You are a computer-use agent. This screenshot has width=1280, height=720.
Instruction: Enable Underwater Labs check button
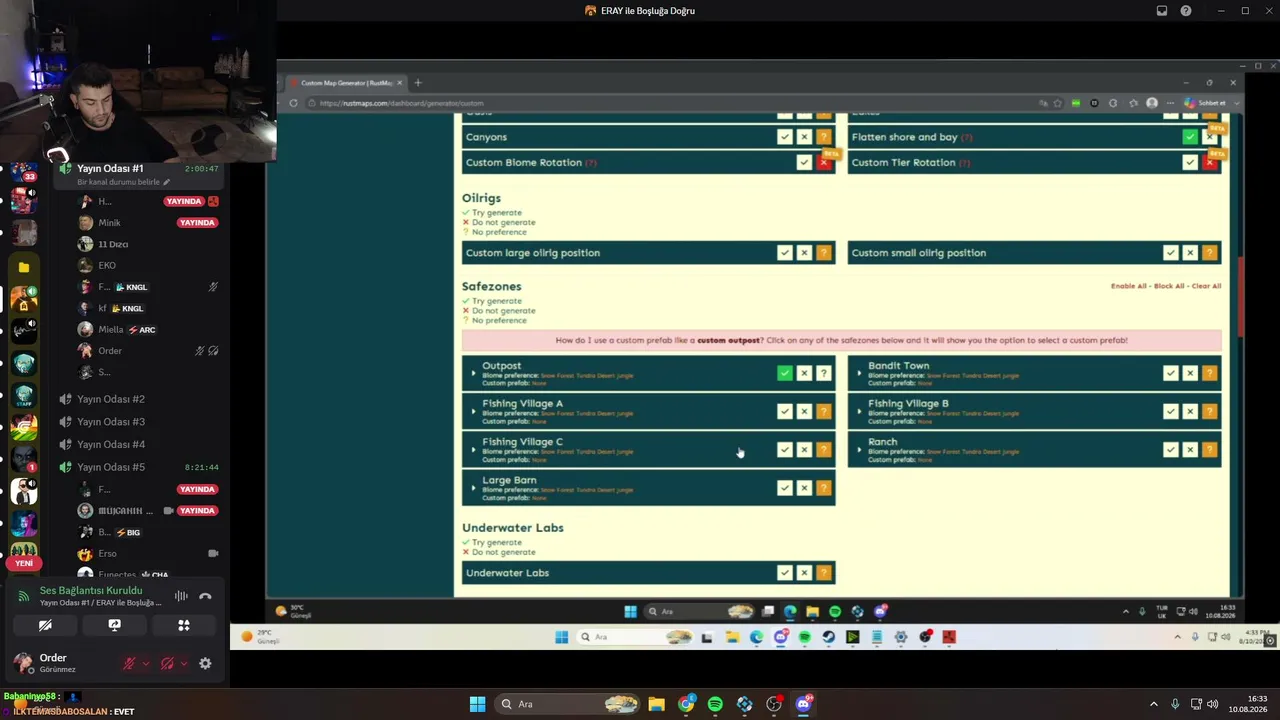785,573
